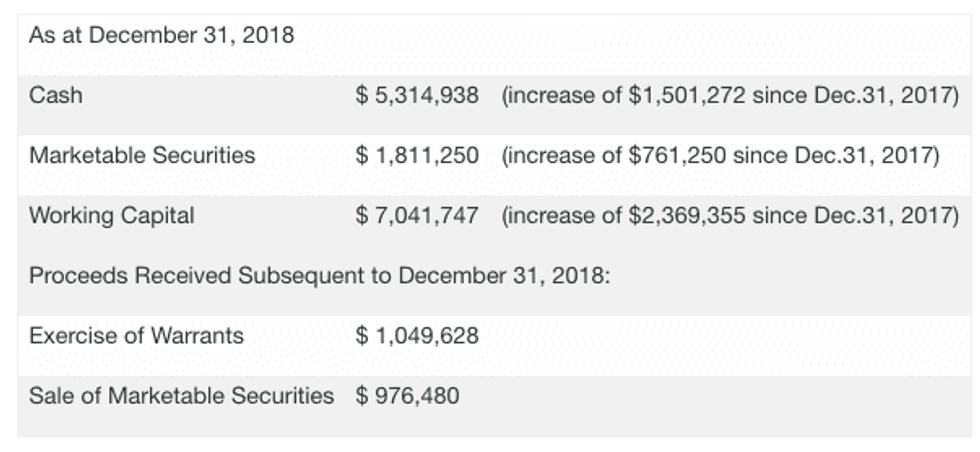Viewport: 980px width, 452px height.
Task: Click the 'Proceeds Received Subsequent' subheading
Action: 319,276
